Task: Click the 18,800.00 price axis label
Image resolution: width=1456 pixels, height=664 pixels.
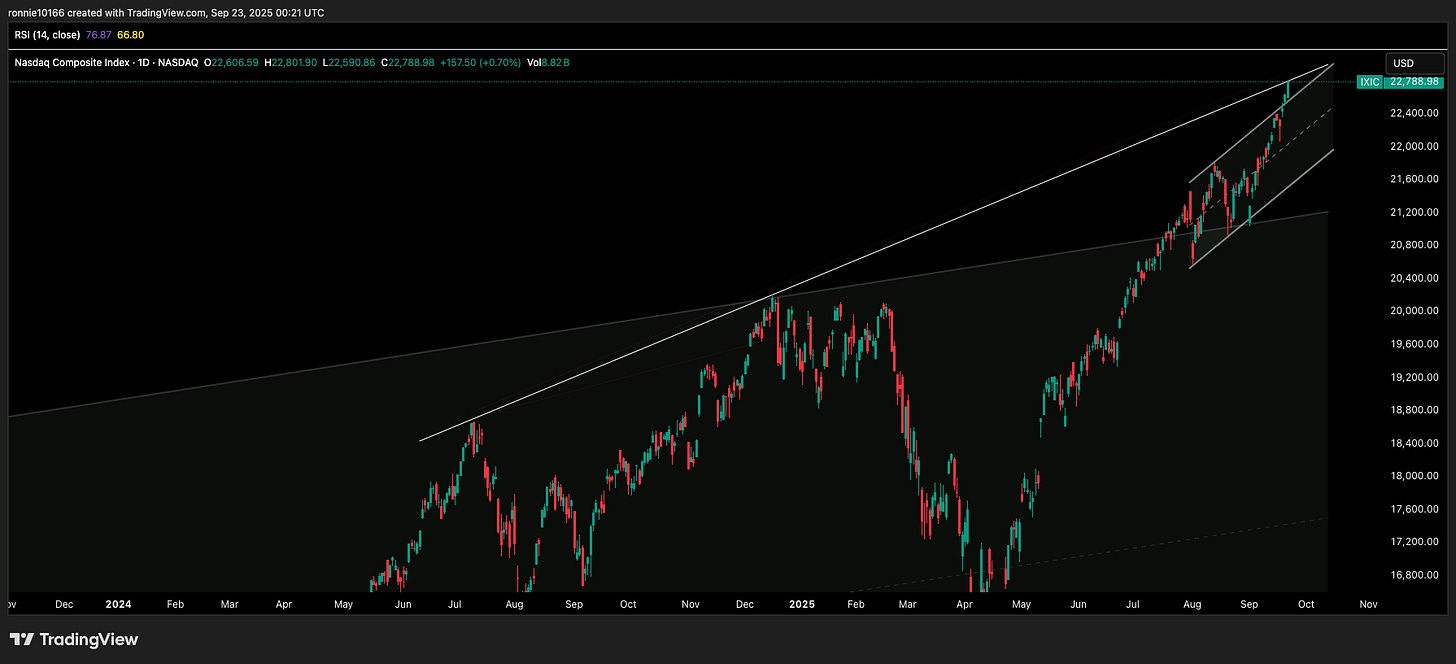Action: pos(1414,410)
